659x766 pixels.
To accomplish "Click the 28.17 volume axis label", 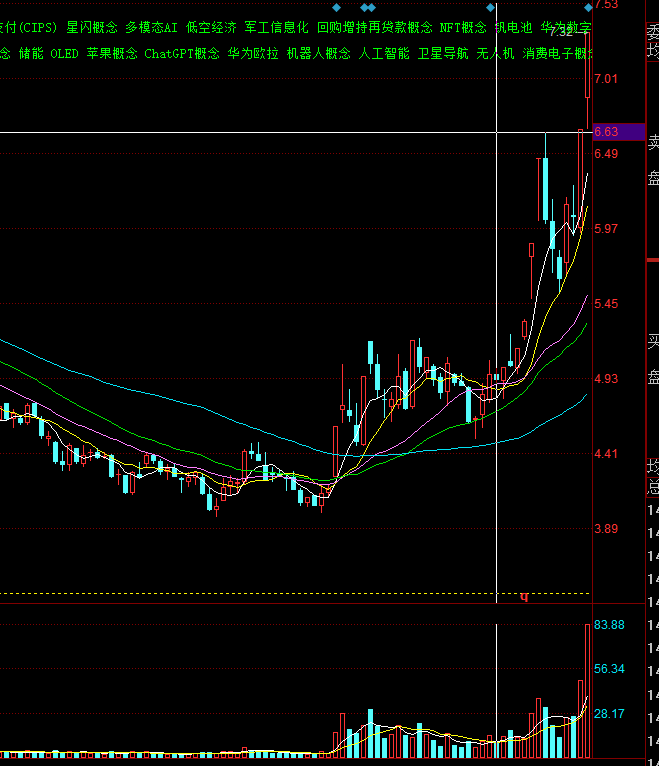I will point(609,714).
